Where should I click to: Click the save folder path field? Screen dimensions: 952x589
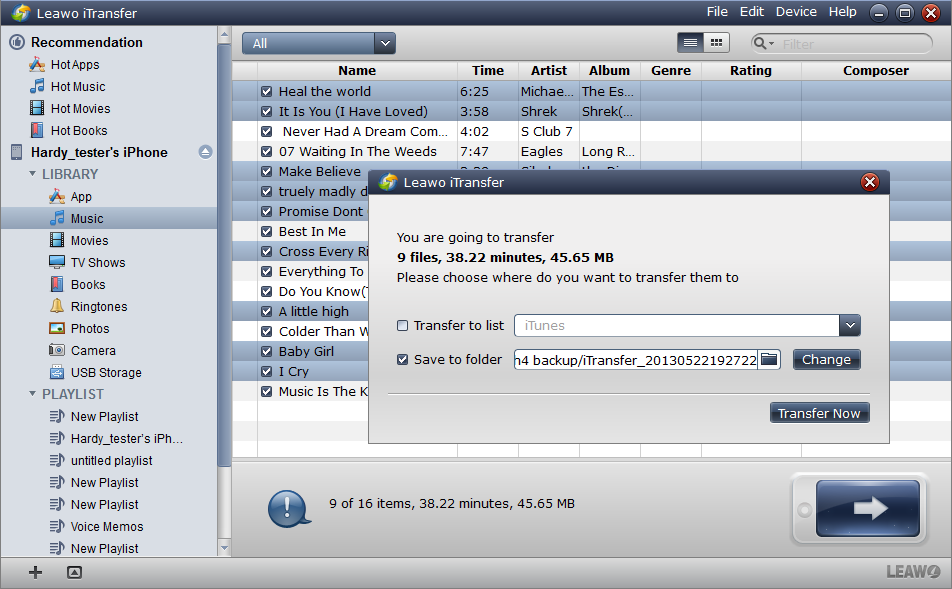(x=636, y=359)
